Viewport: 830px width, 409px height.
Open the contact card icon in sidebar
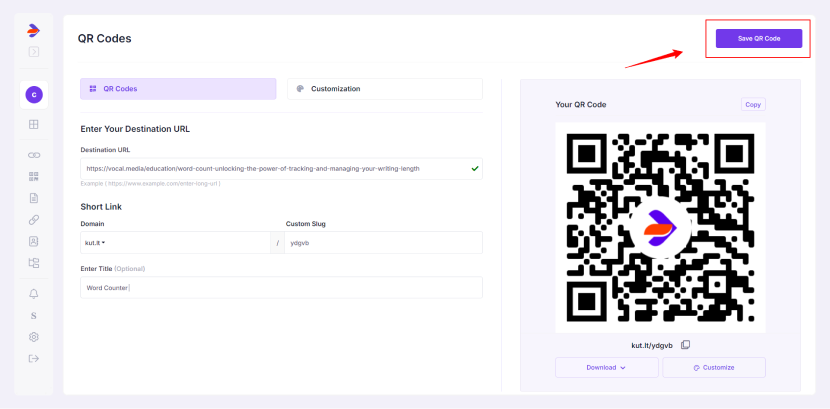point(34,241)
